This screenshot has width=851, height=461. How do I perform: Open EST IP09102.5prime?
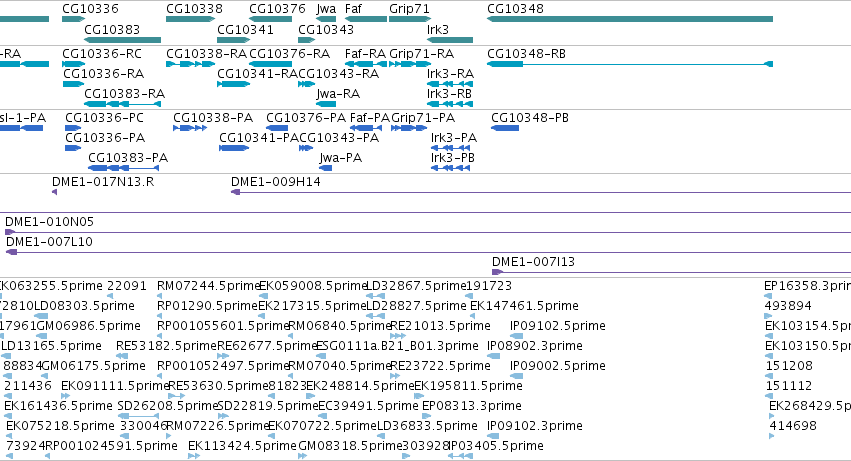558,326
